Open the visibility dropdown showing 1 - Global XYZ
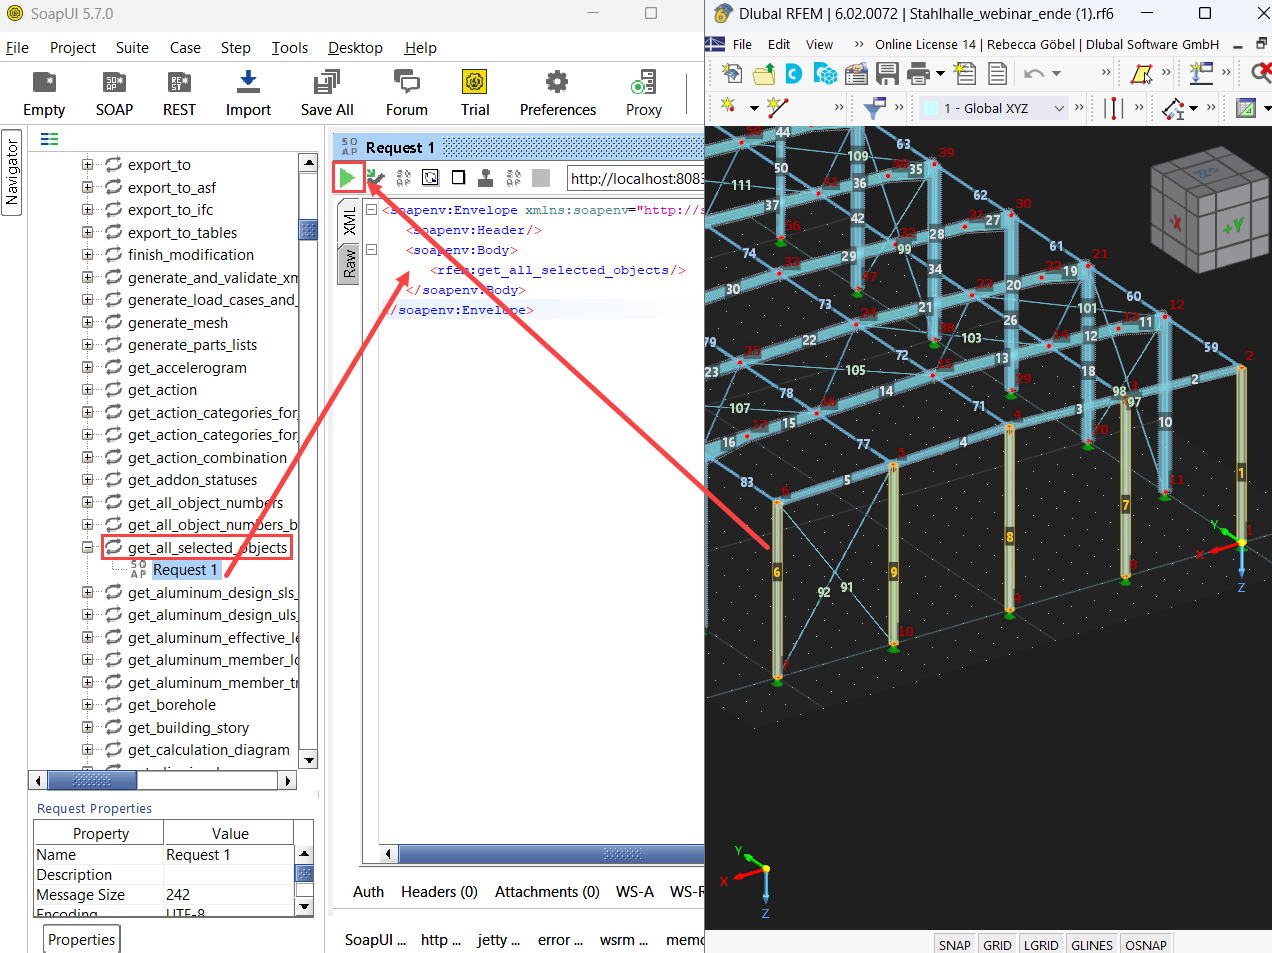Viewport: 1272px width, 953px height. [x=1062, y=107]
